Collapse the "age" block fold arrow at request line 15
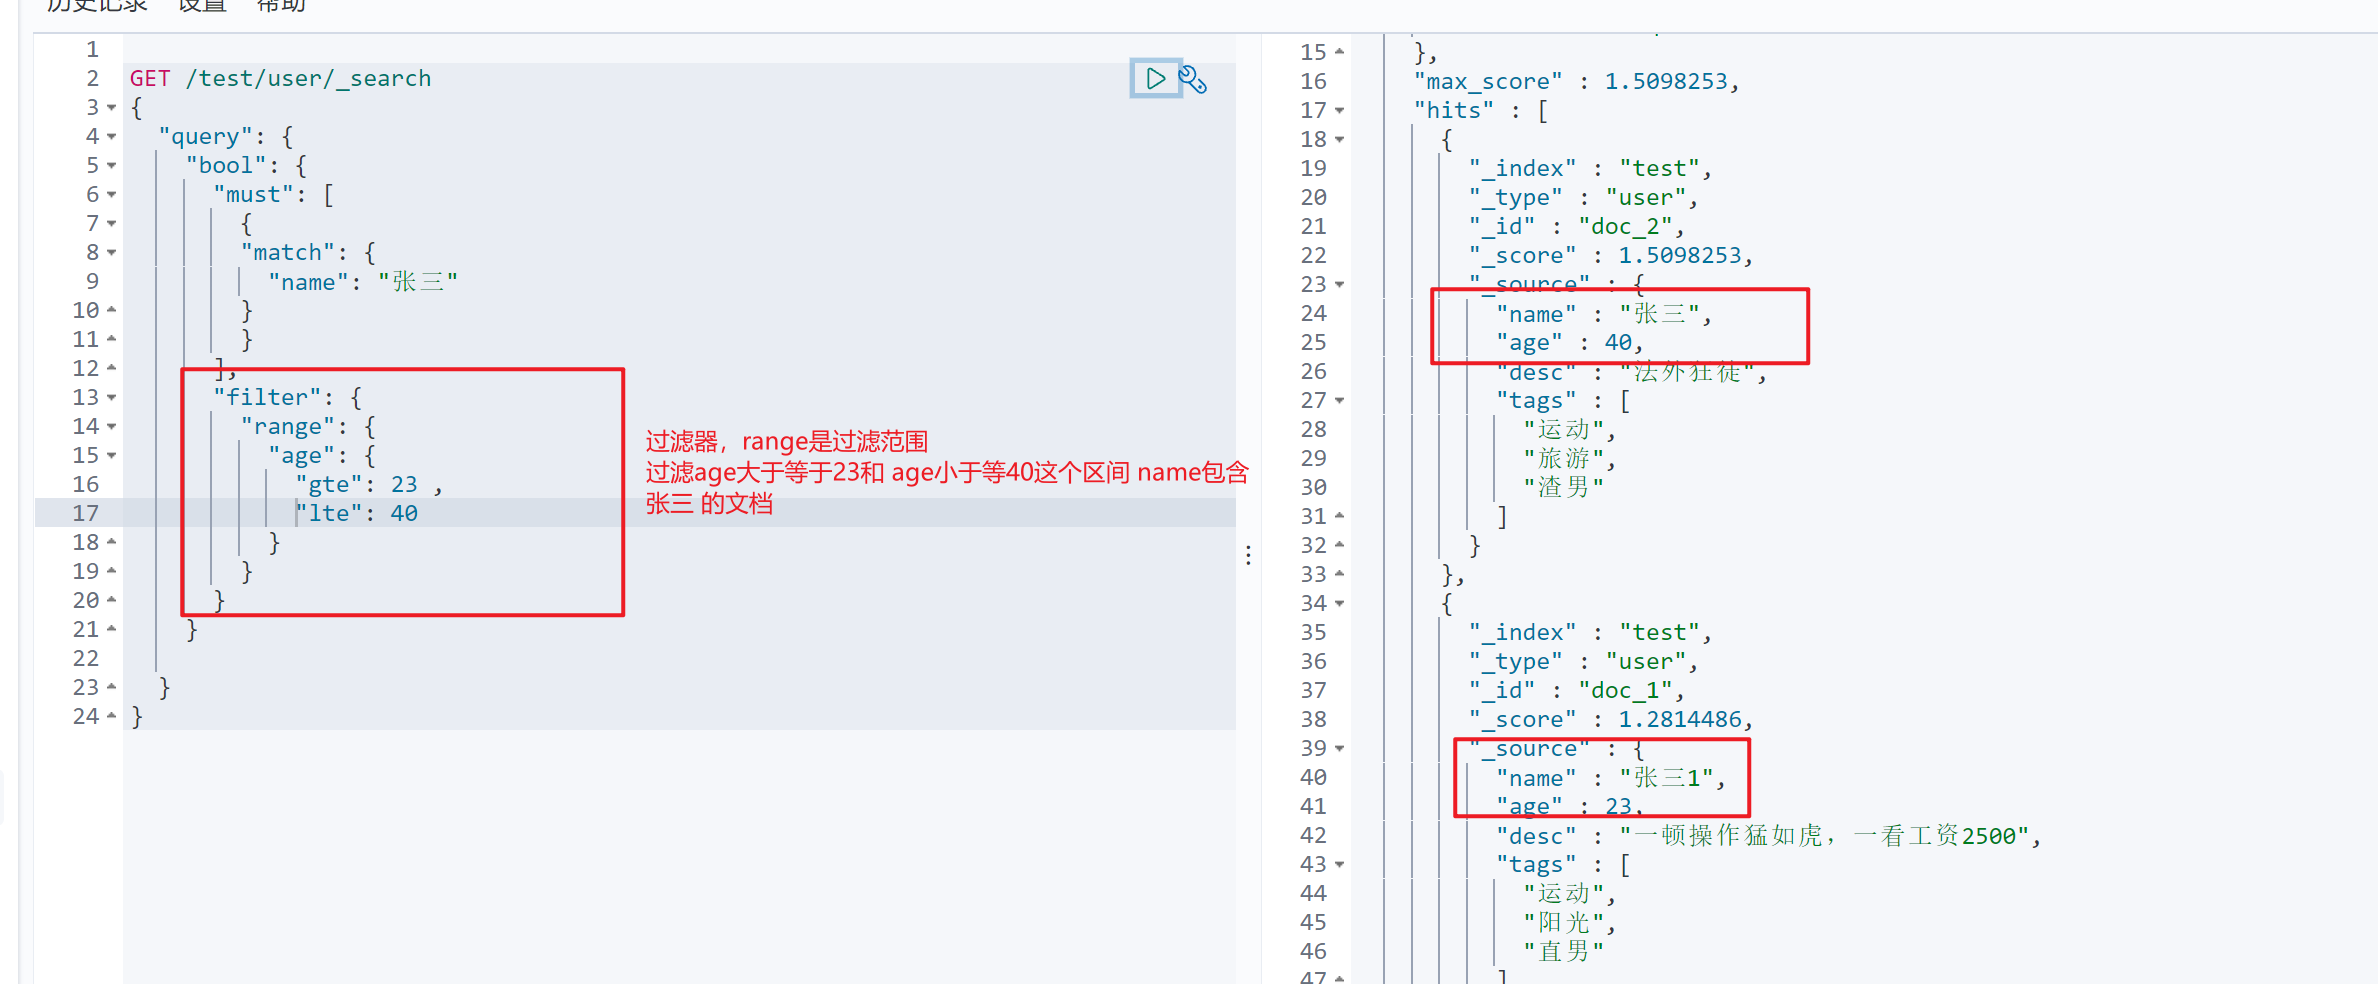Image resolution: width=2378 pixels, height=984 pixels. pyautogui.click(x=112, y=456)
